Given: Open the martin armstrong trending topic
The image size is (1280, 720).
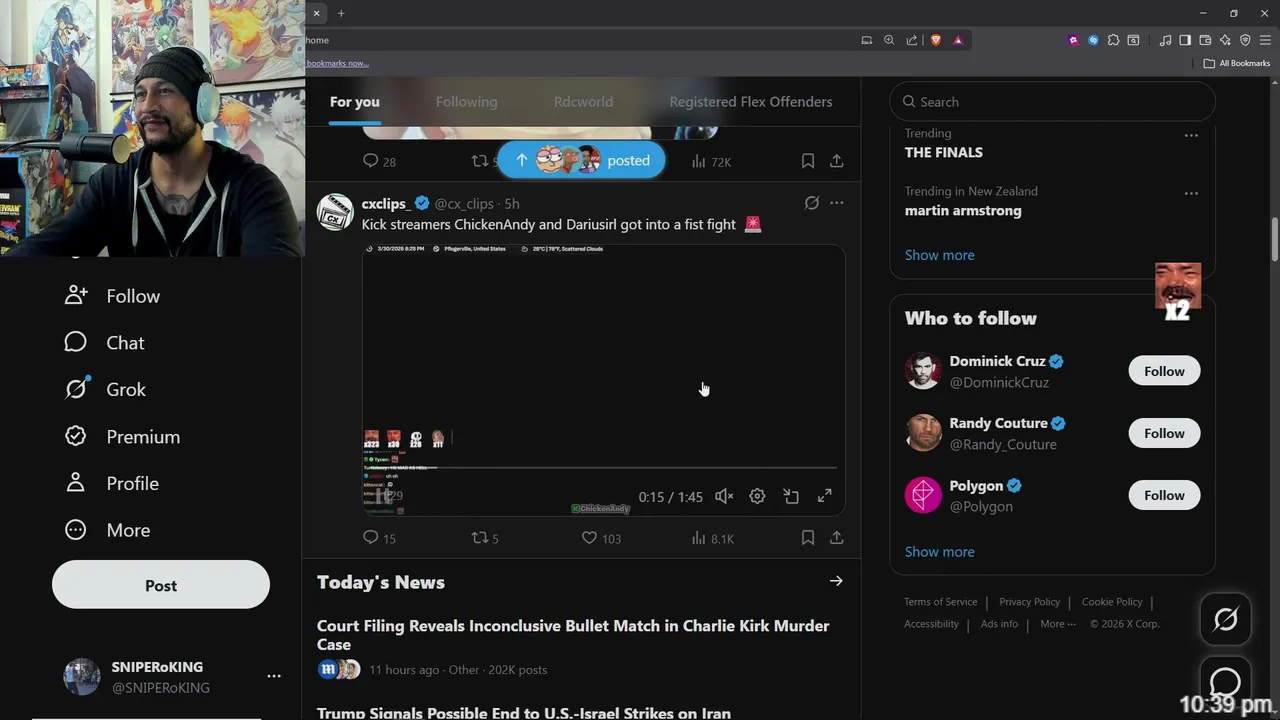Looking at the screenshot, I should [963, 211].
